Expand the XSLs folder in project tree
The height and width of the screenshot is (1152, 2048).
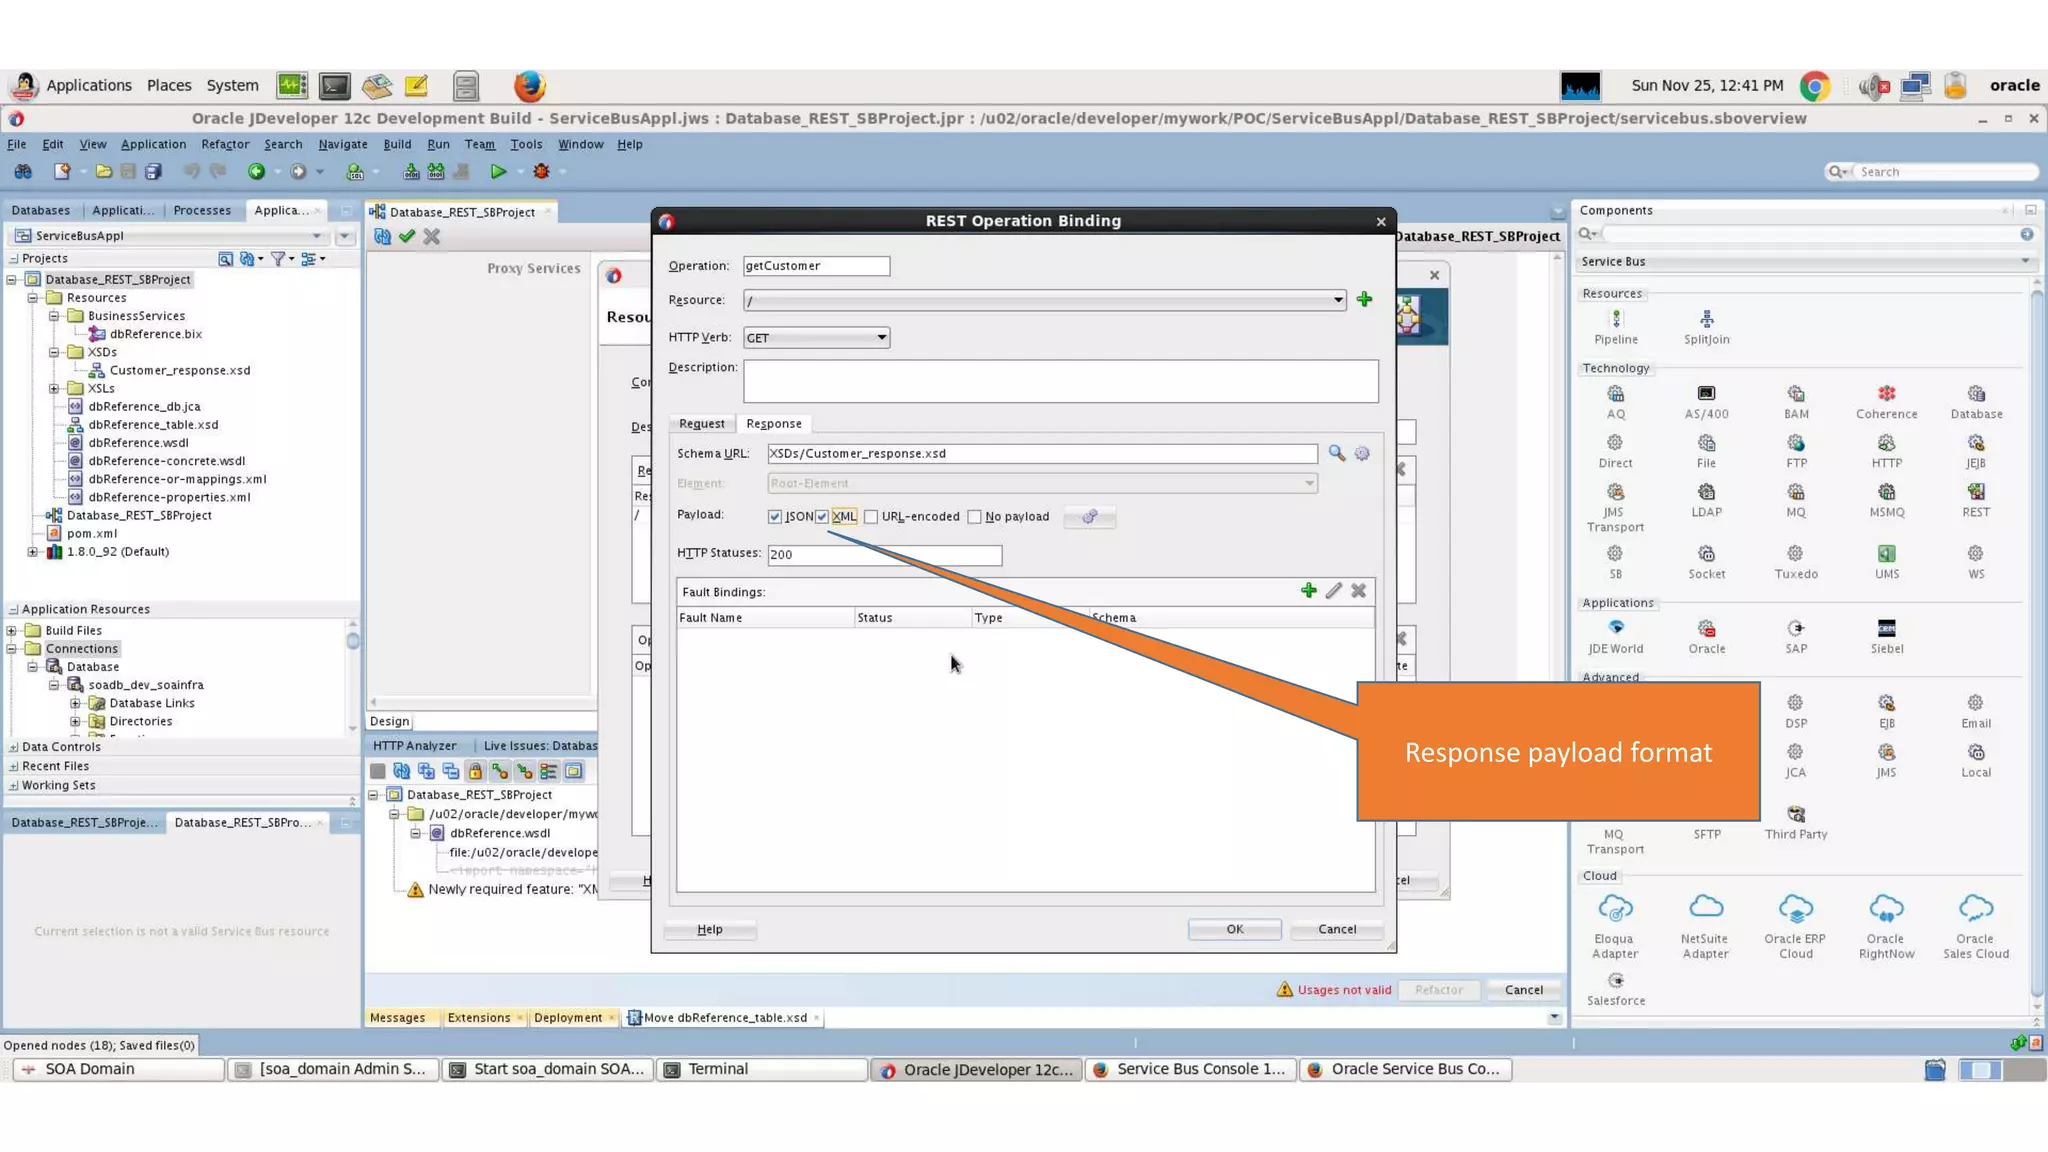pos(54,389)
